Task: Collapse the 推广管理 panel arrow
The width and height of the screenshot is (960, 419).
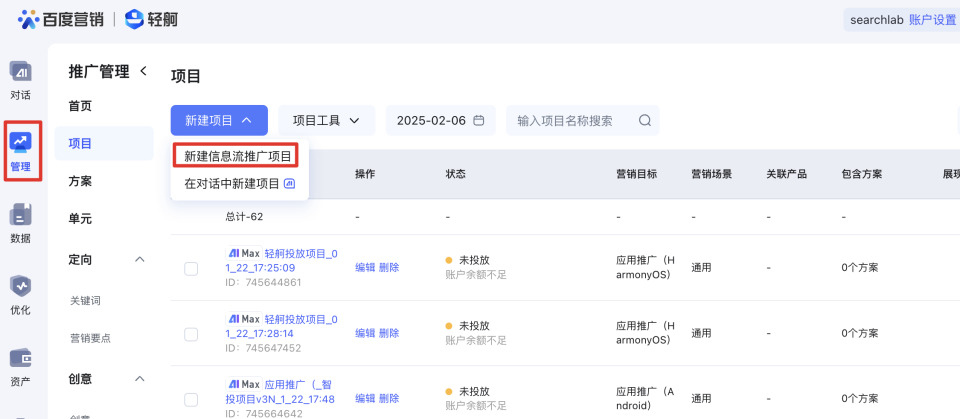Action: [143, 71]
